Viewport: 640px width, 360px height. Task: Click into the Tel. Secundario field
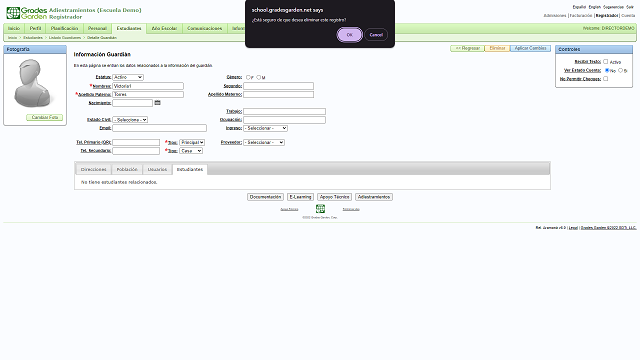click(136, 151)
